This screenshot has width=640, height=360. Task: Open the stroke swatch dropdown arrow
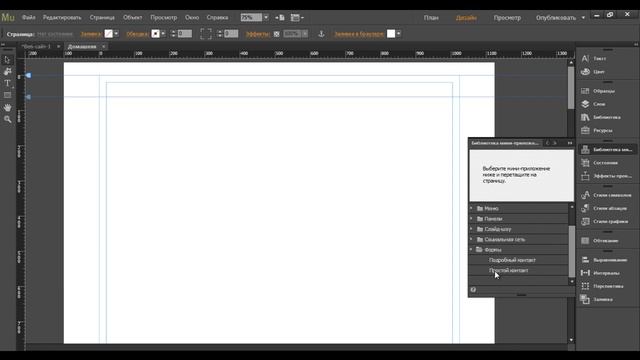click(163, 34)
